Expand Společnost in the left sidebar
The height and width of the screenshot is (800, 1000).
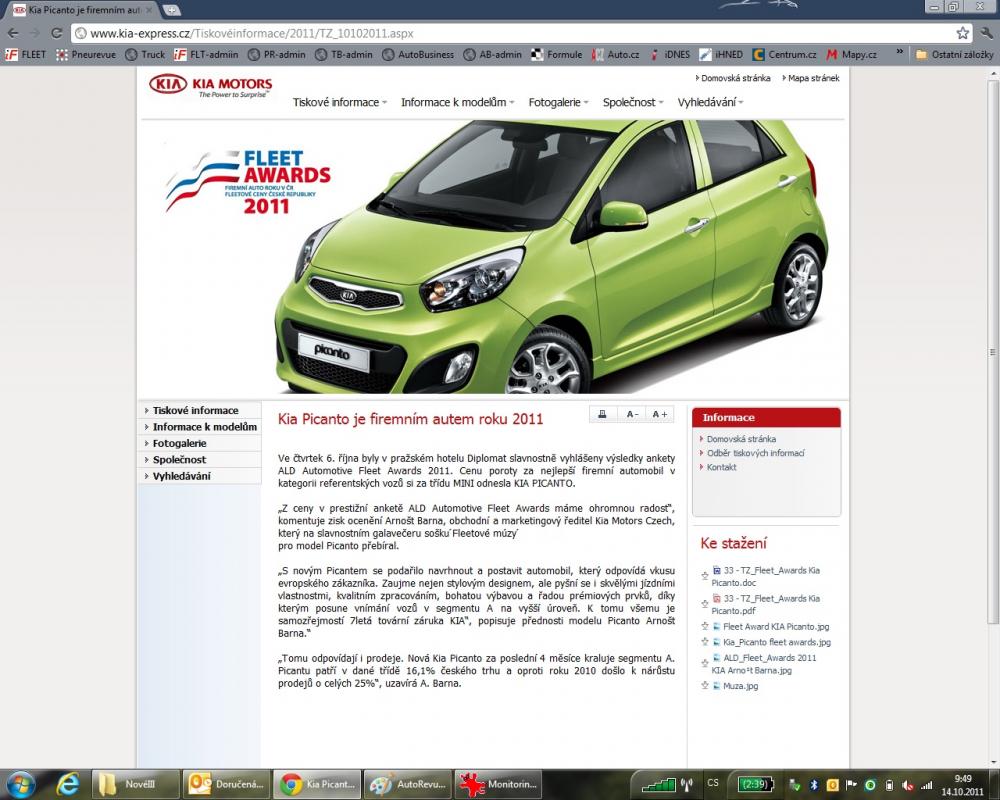point(199,459)
